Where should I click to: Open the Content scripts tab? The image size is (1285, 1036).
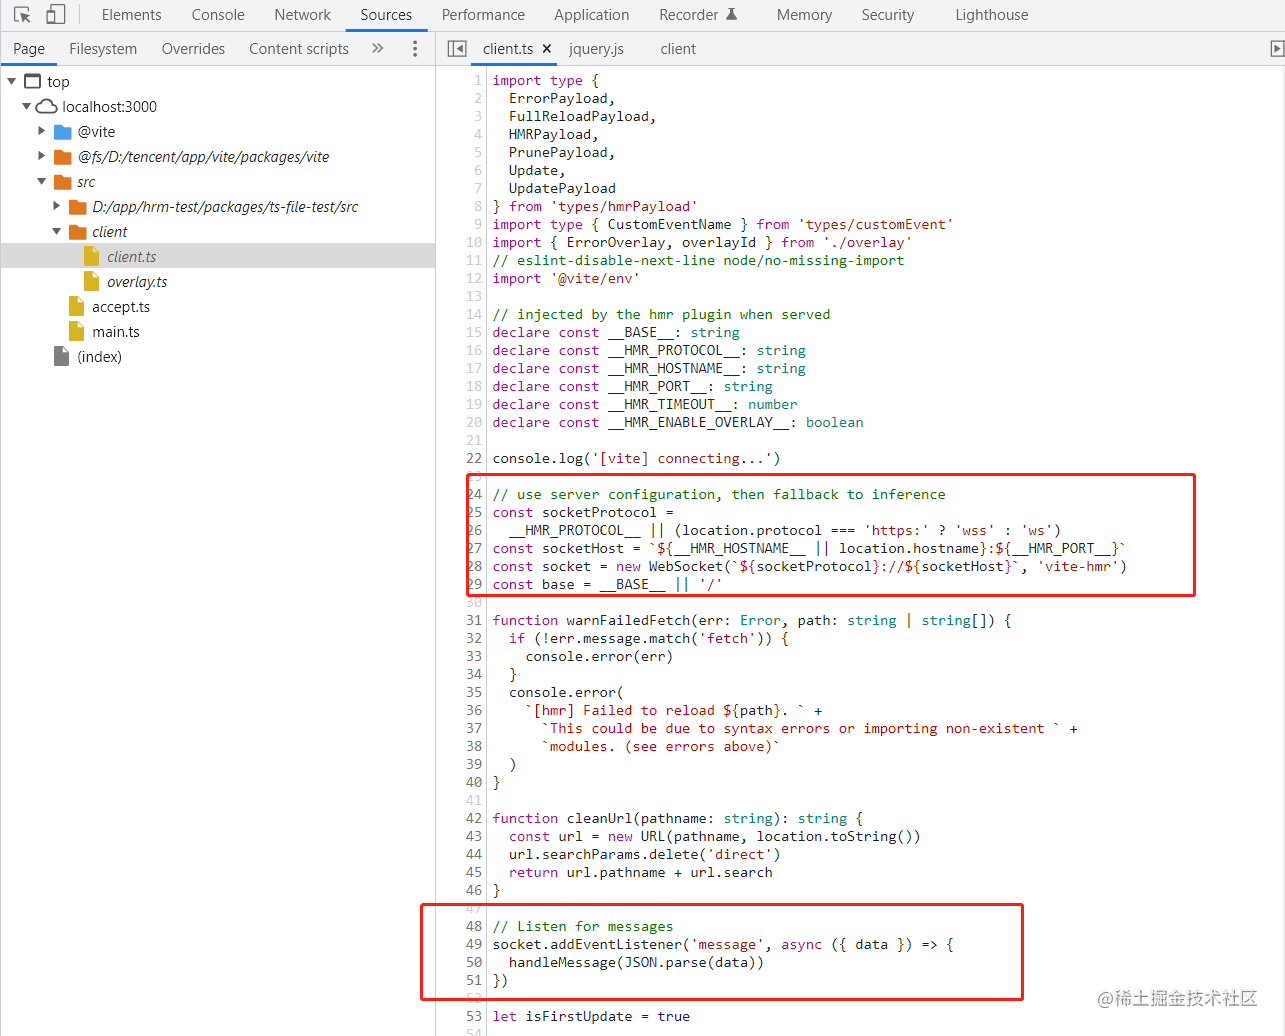(299, 49)
